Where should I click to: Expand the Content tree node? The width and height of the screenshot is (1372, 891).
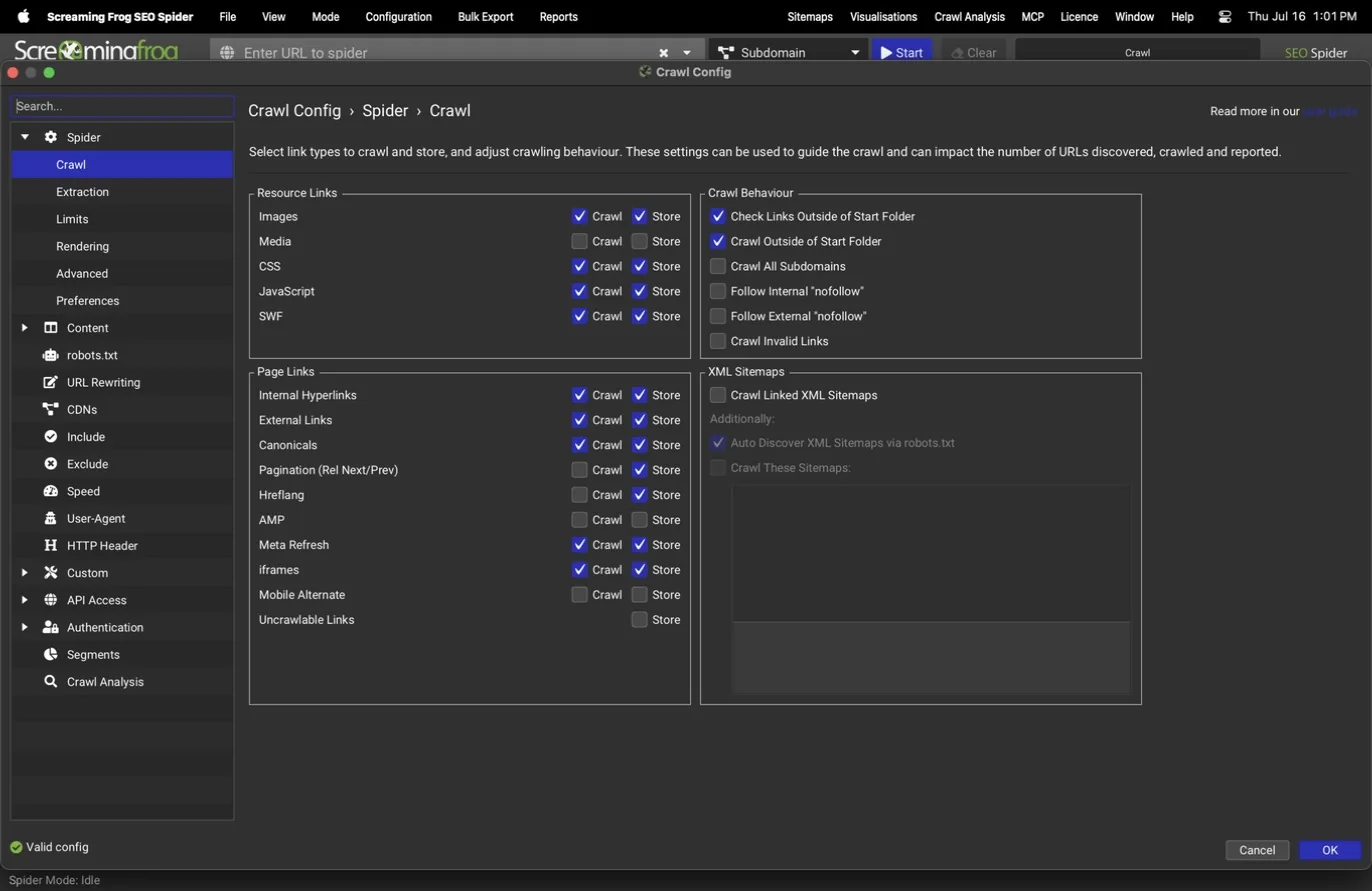(25, 328)
